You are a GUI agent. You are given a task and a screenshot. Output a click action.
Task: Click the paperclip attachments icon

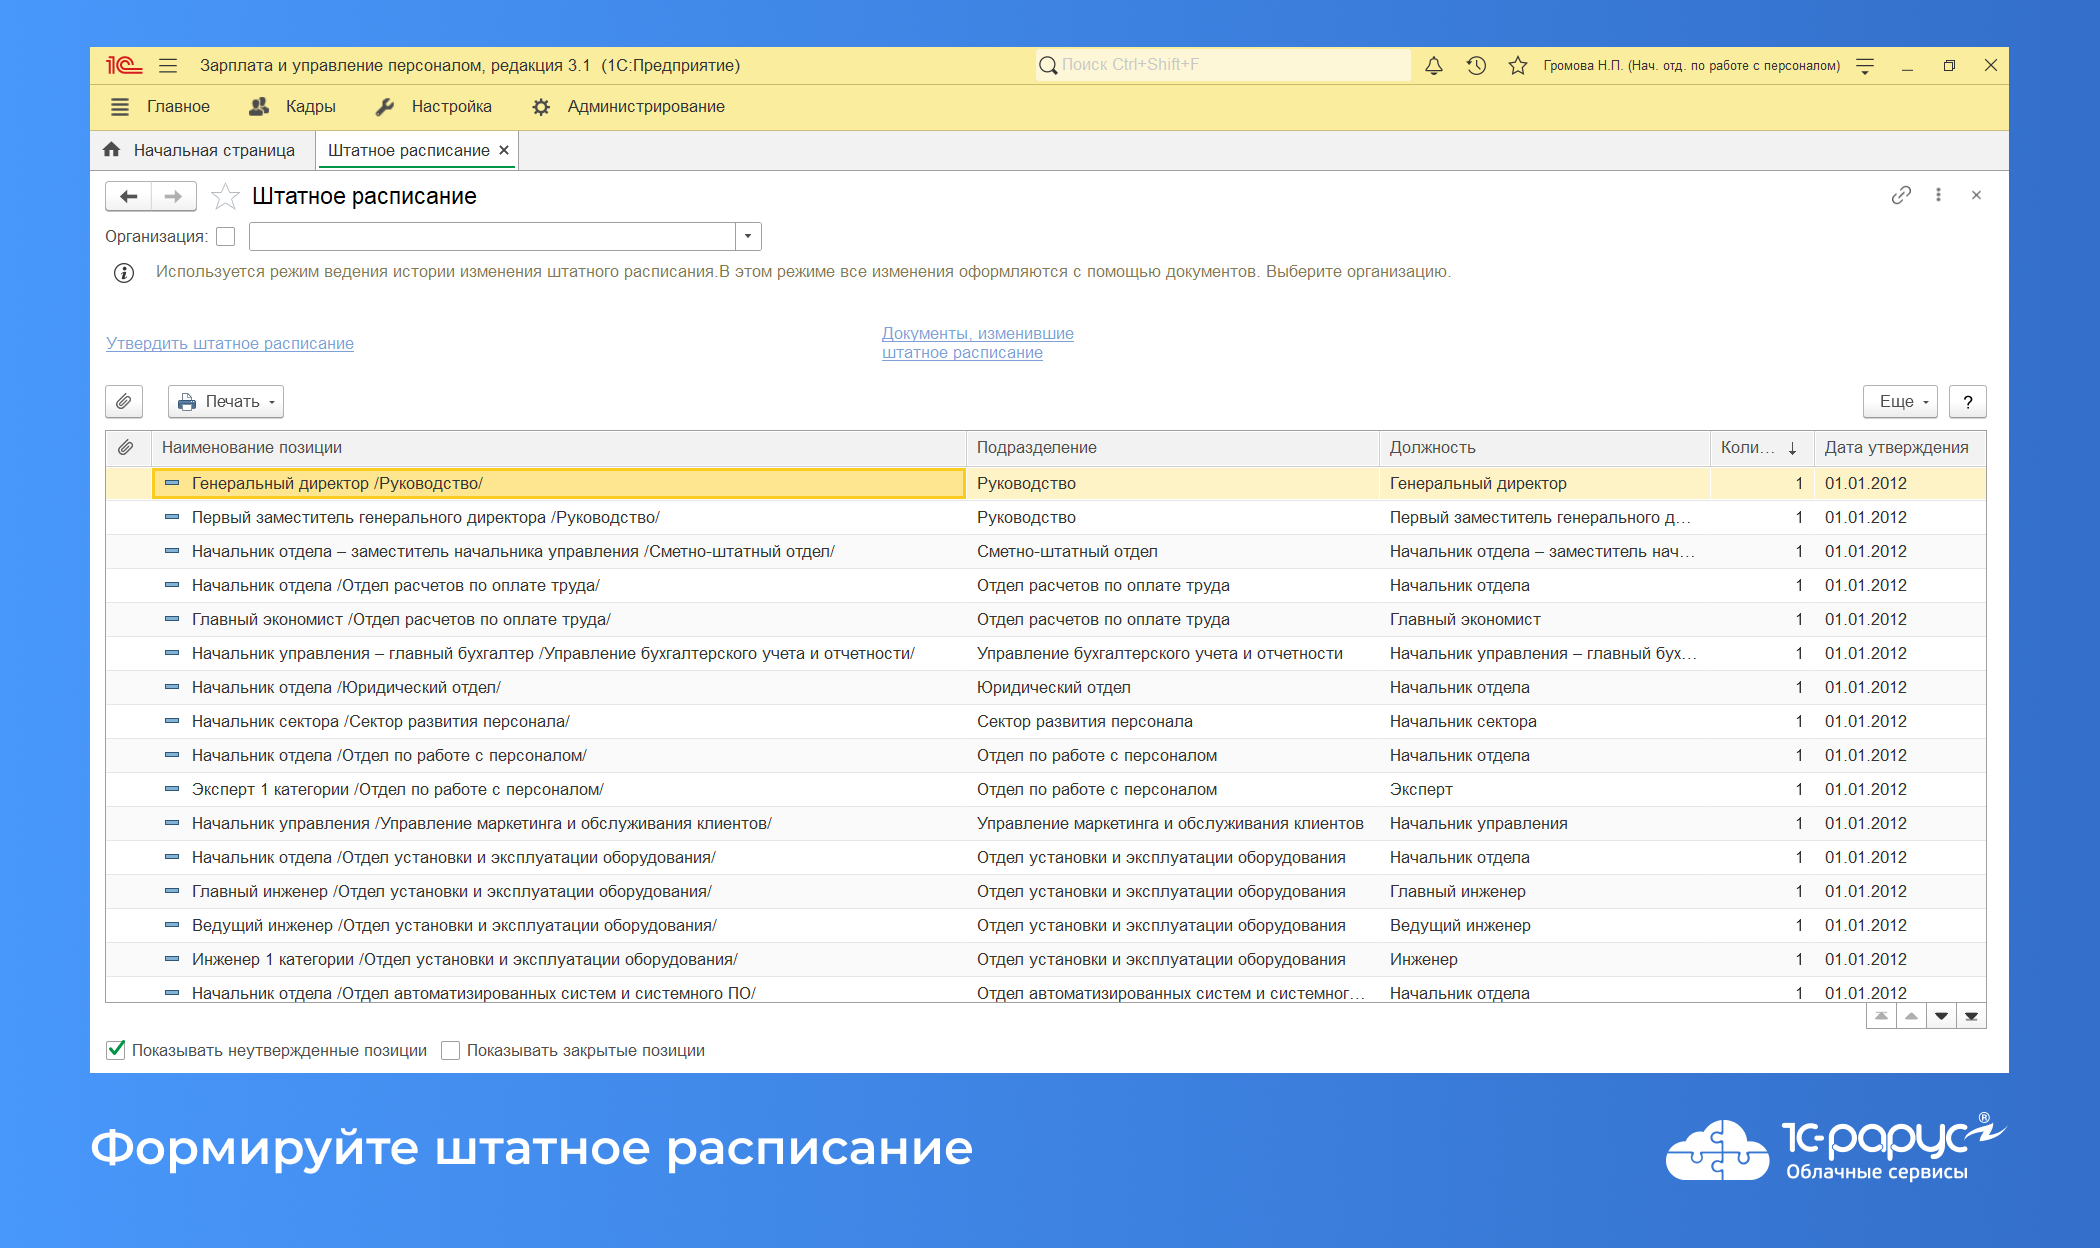(124, 401)
